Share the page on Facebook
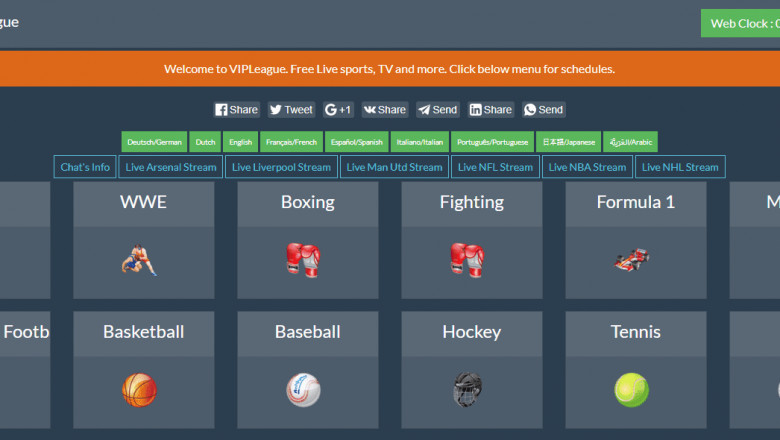Screen dimensions: 780x440 point(237,109)
